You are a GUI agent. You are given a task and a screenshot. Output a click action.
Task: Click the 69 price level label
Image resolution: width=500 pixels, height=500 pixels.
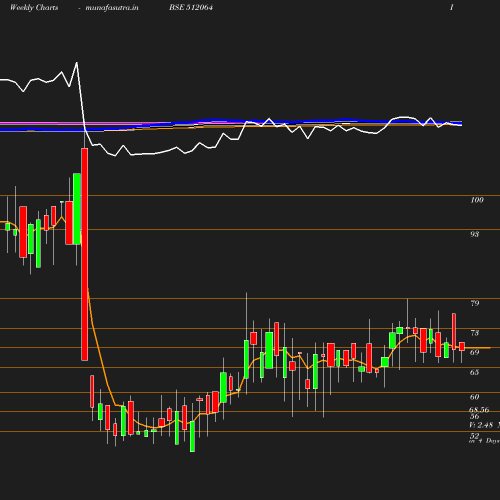pos(475,352)
